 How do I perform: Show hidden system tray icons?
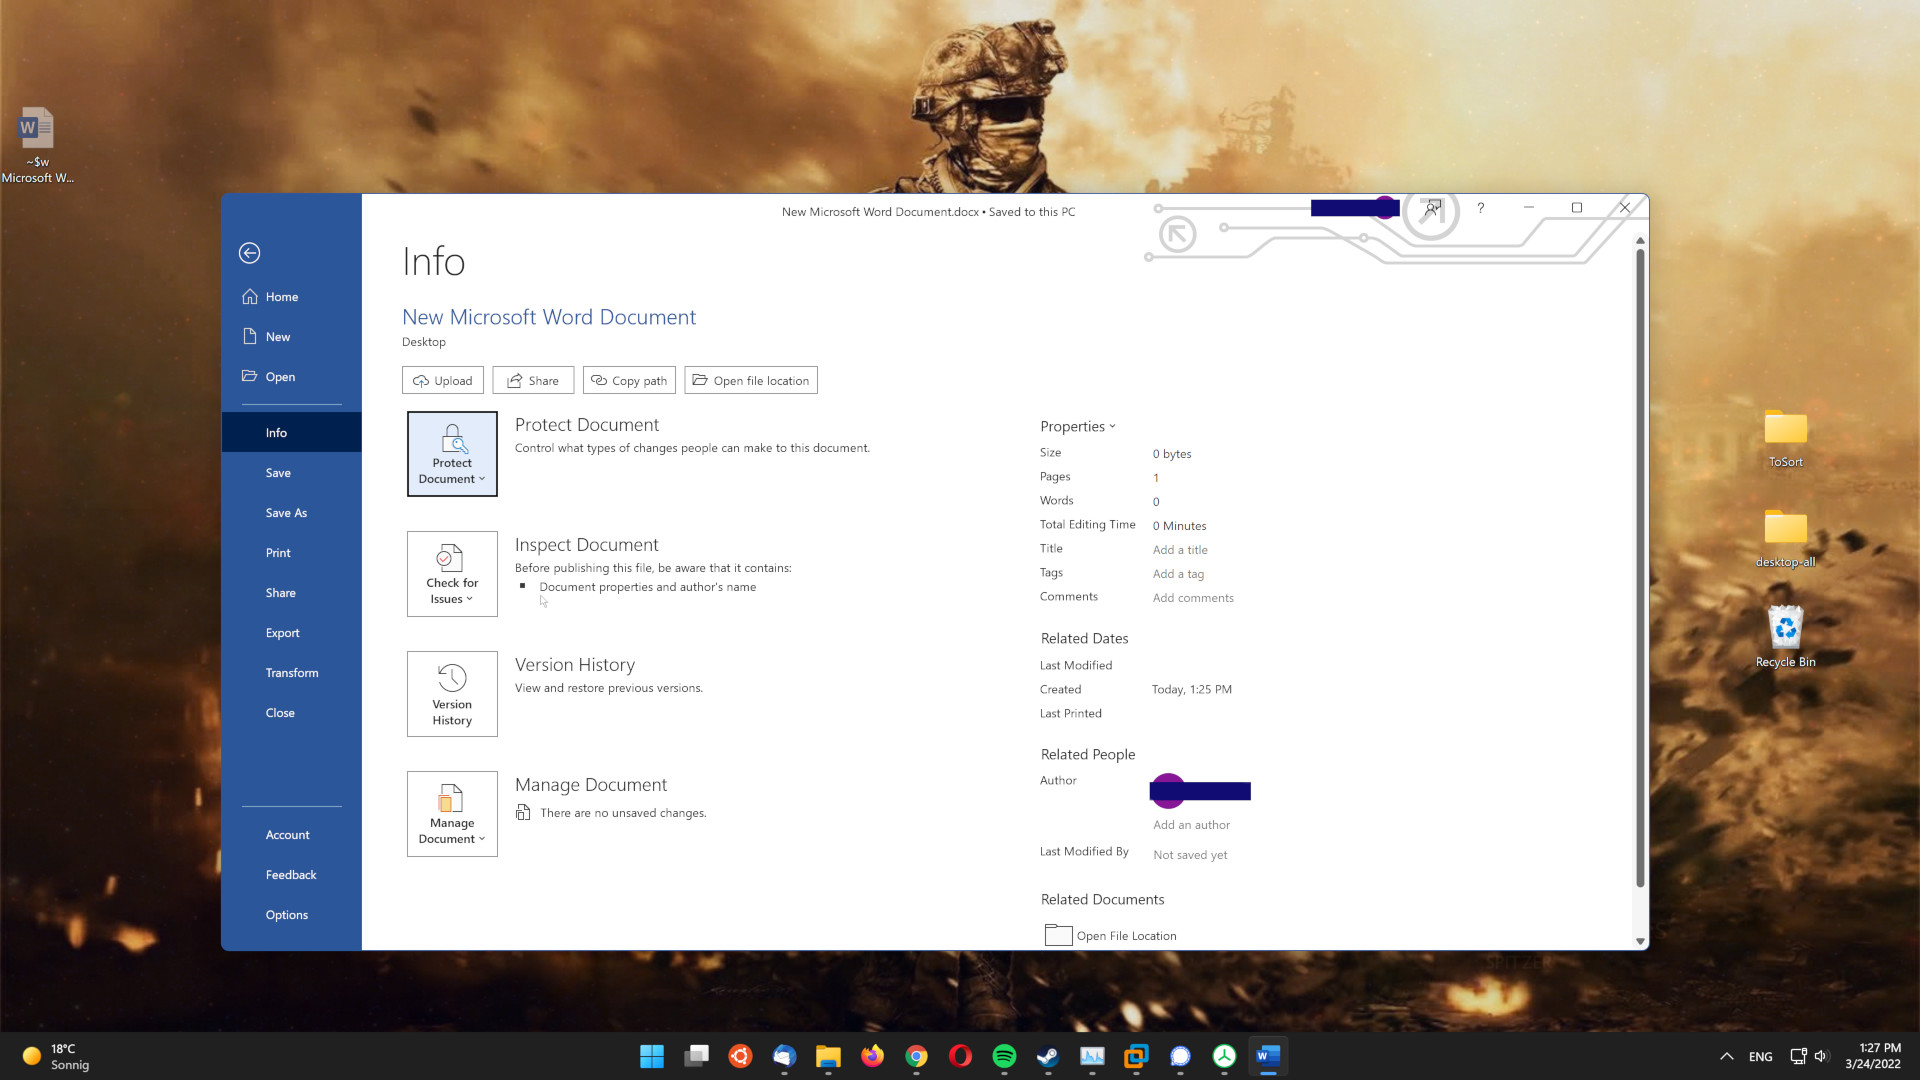click(x=1727, y=1056)
